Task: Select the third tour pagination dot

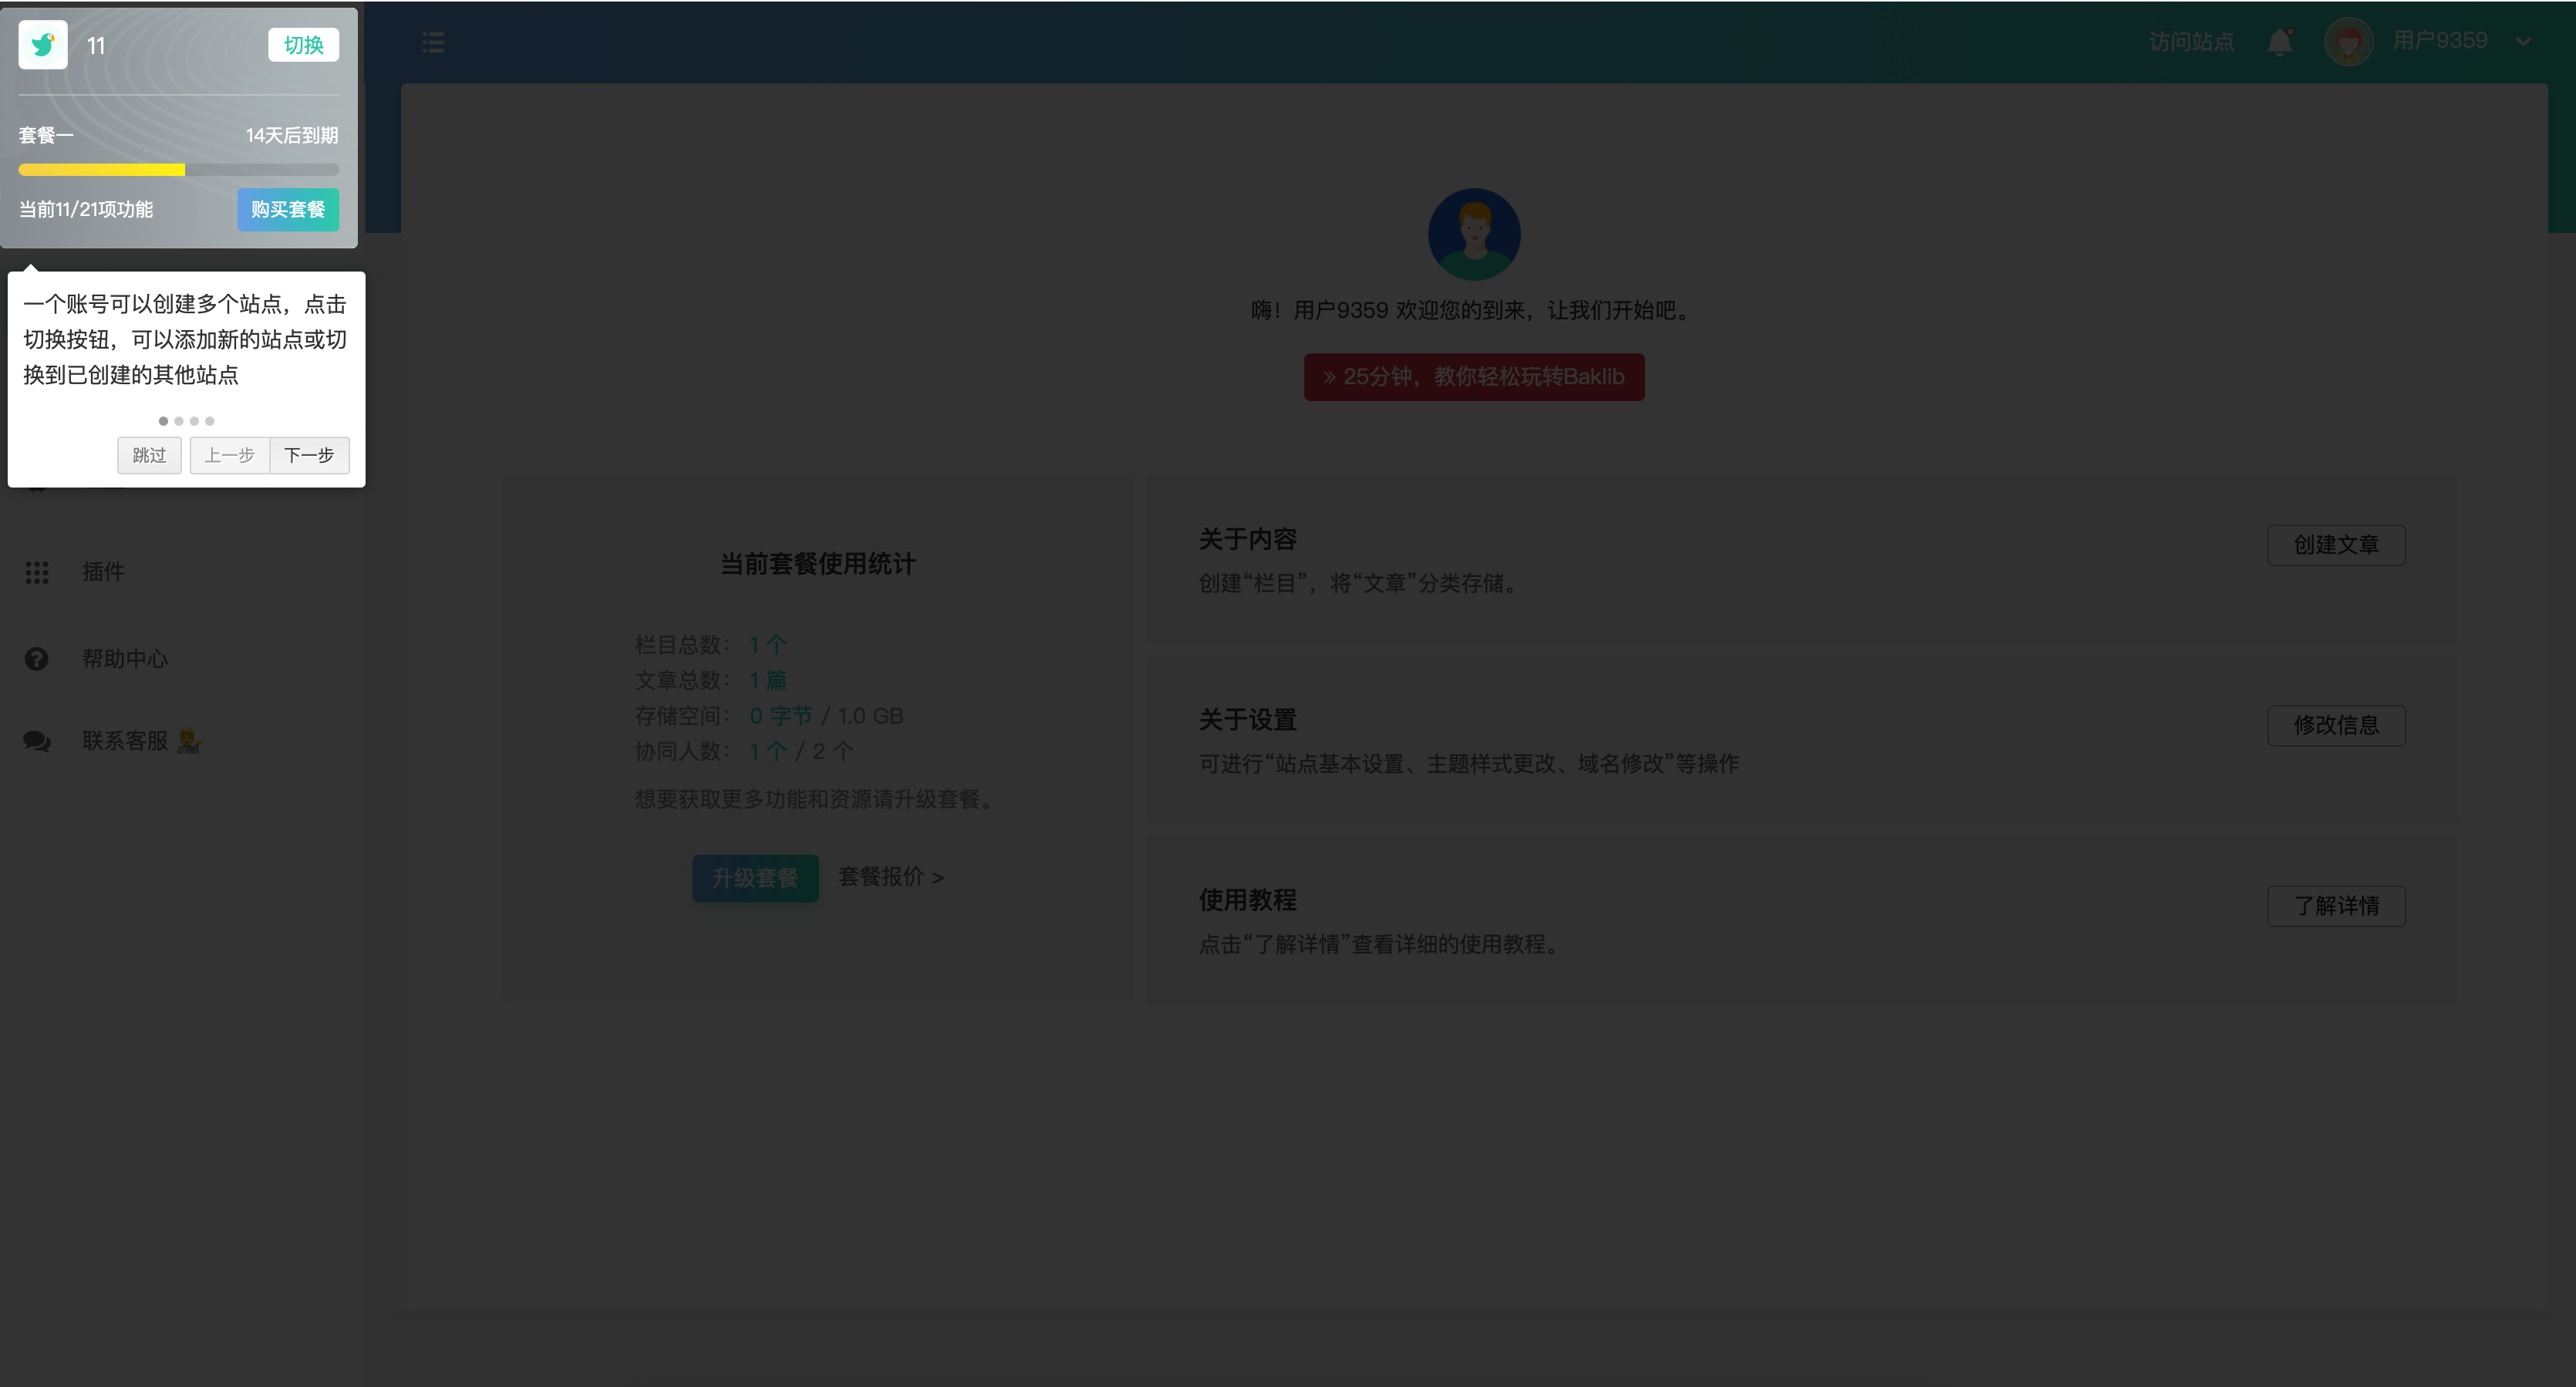Action: [x=194, y=421]
